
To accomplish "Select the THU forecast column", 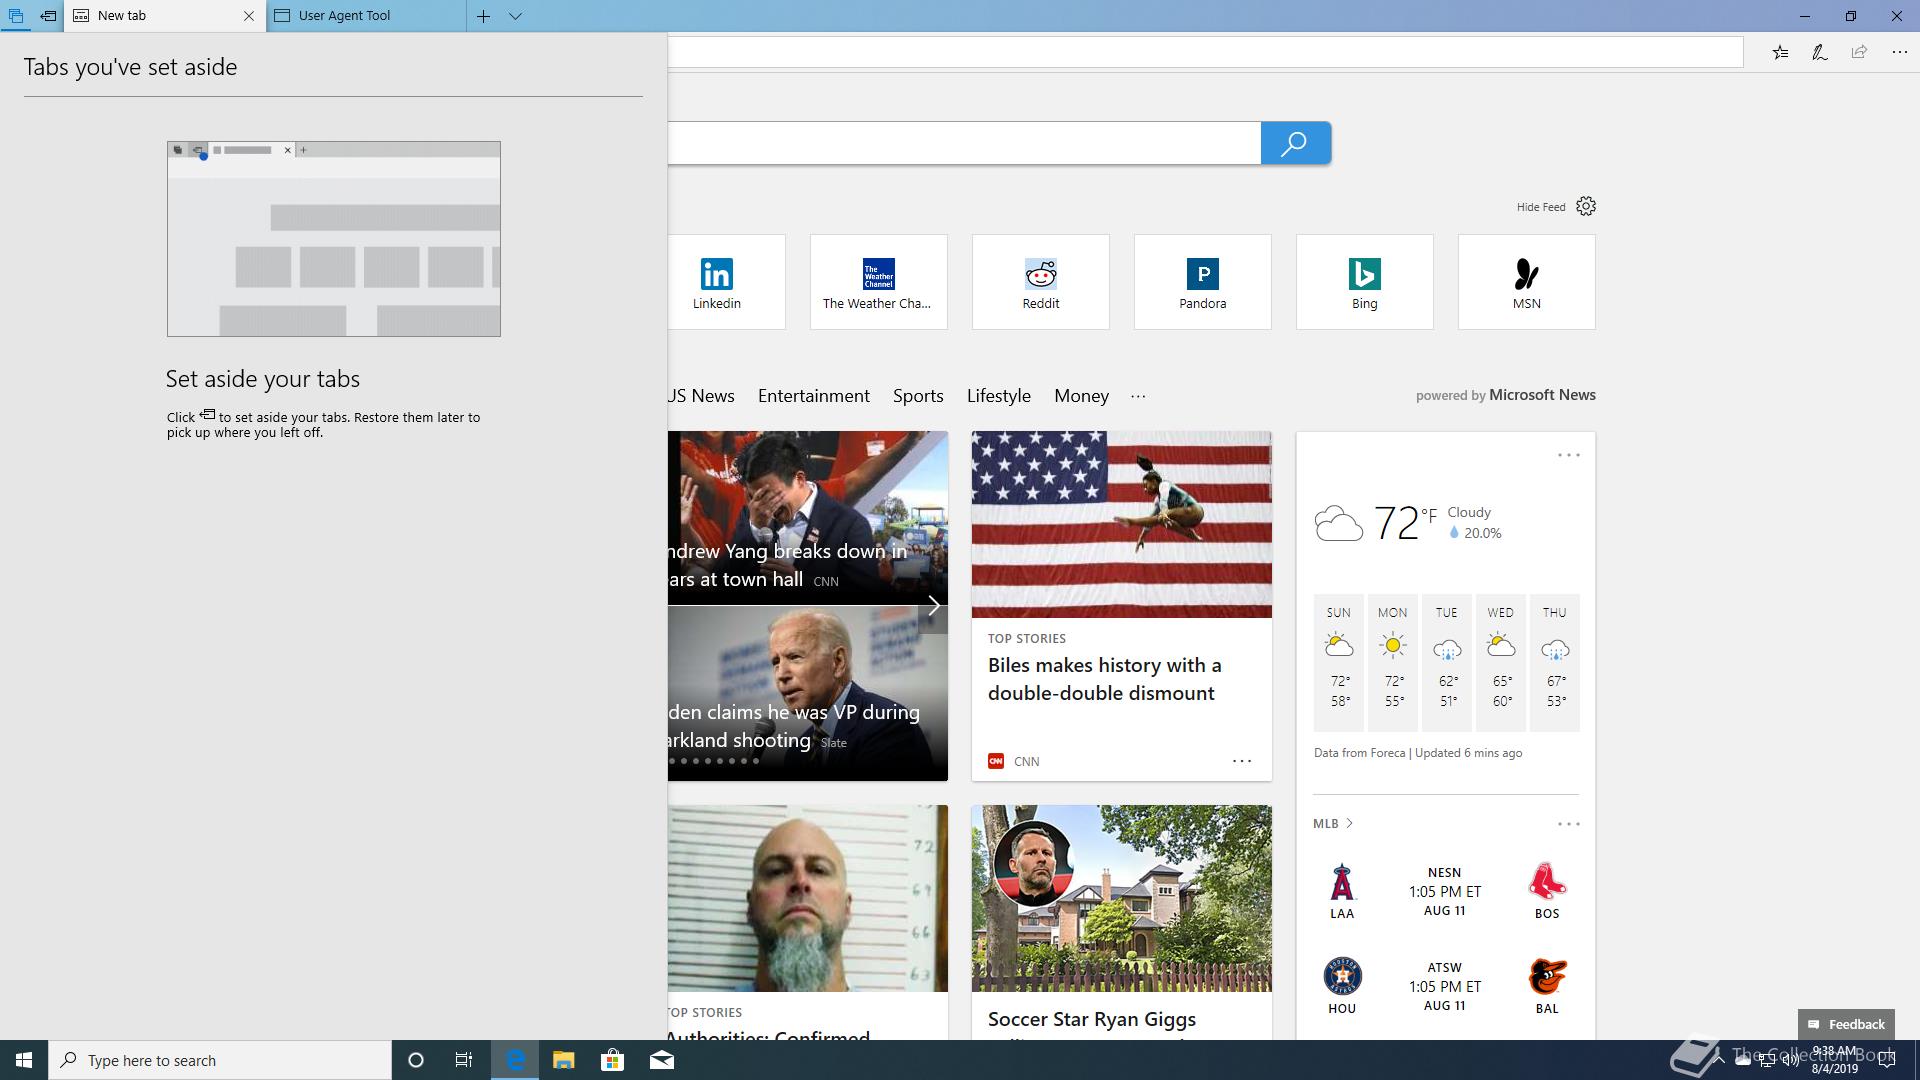I will click(1555, 662).
